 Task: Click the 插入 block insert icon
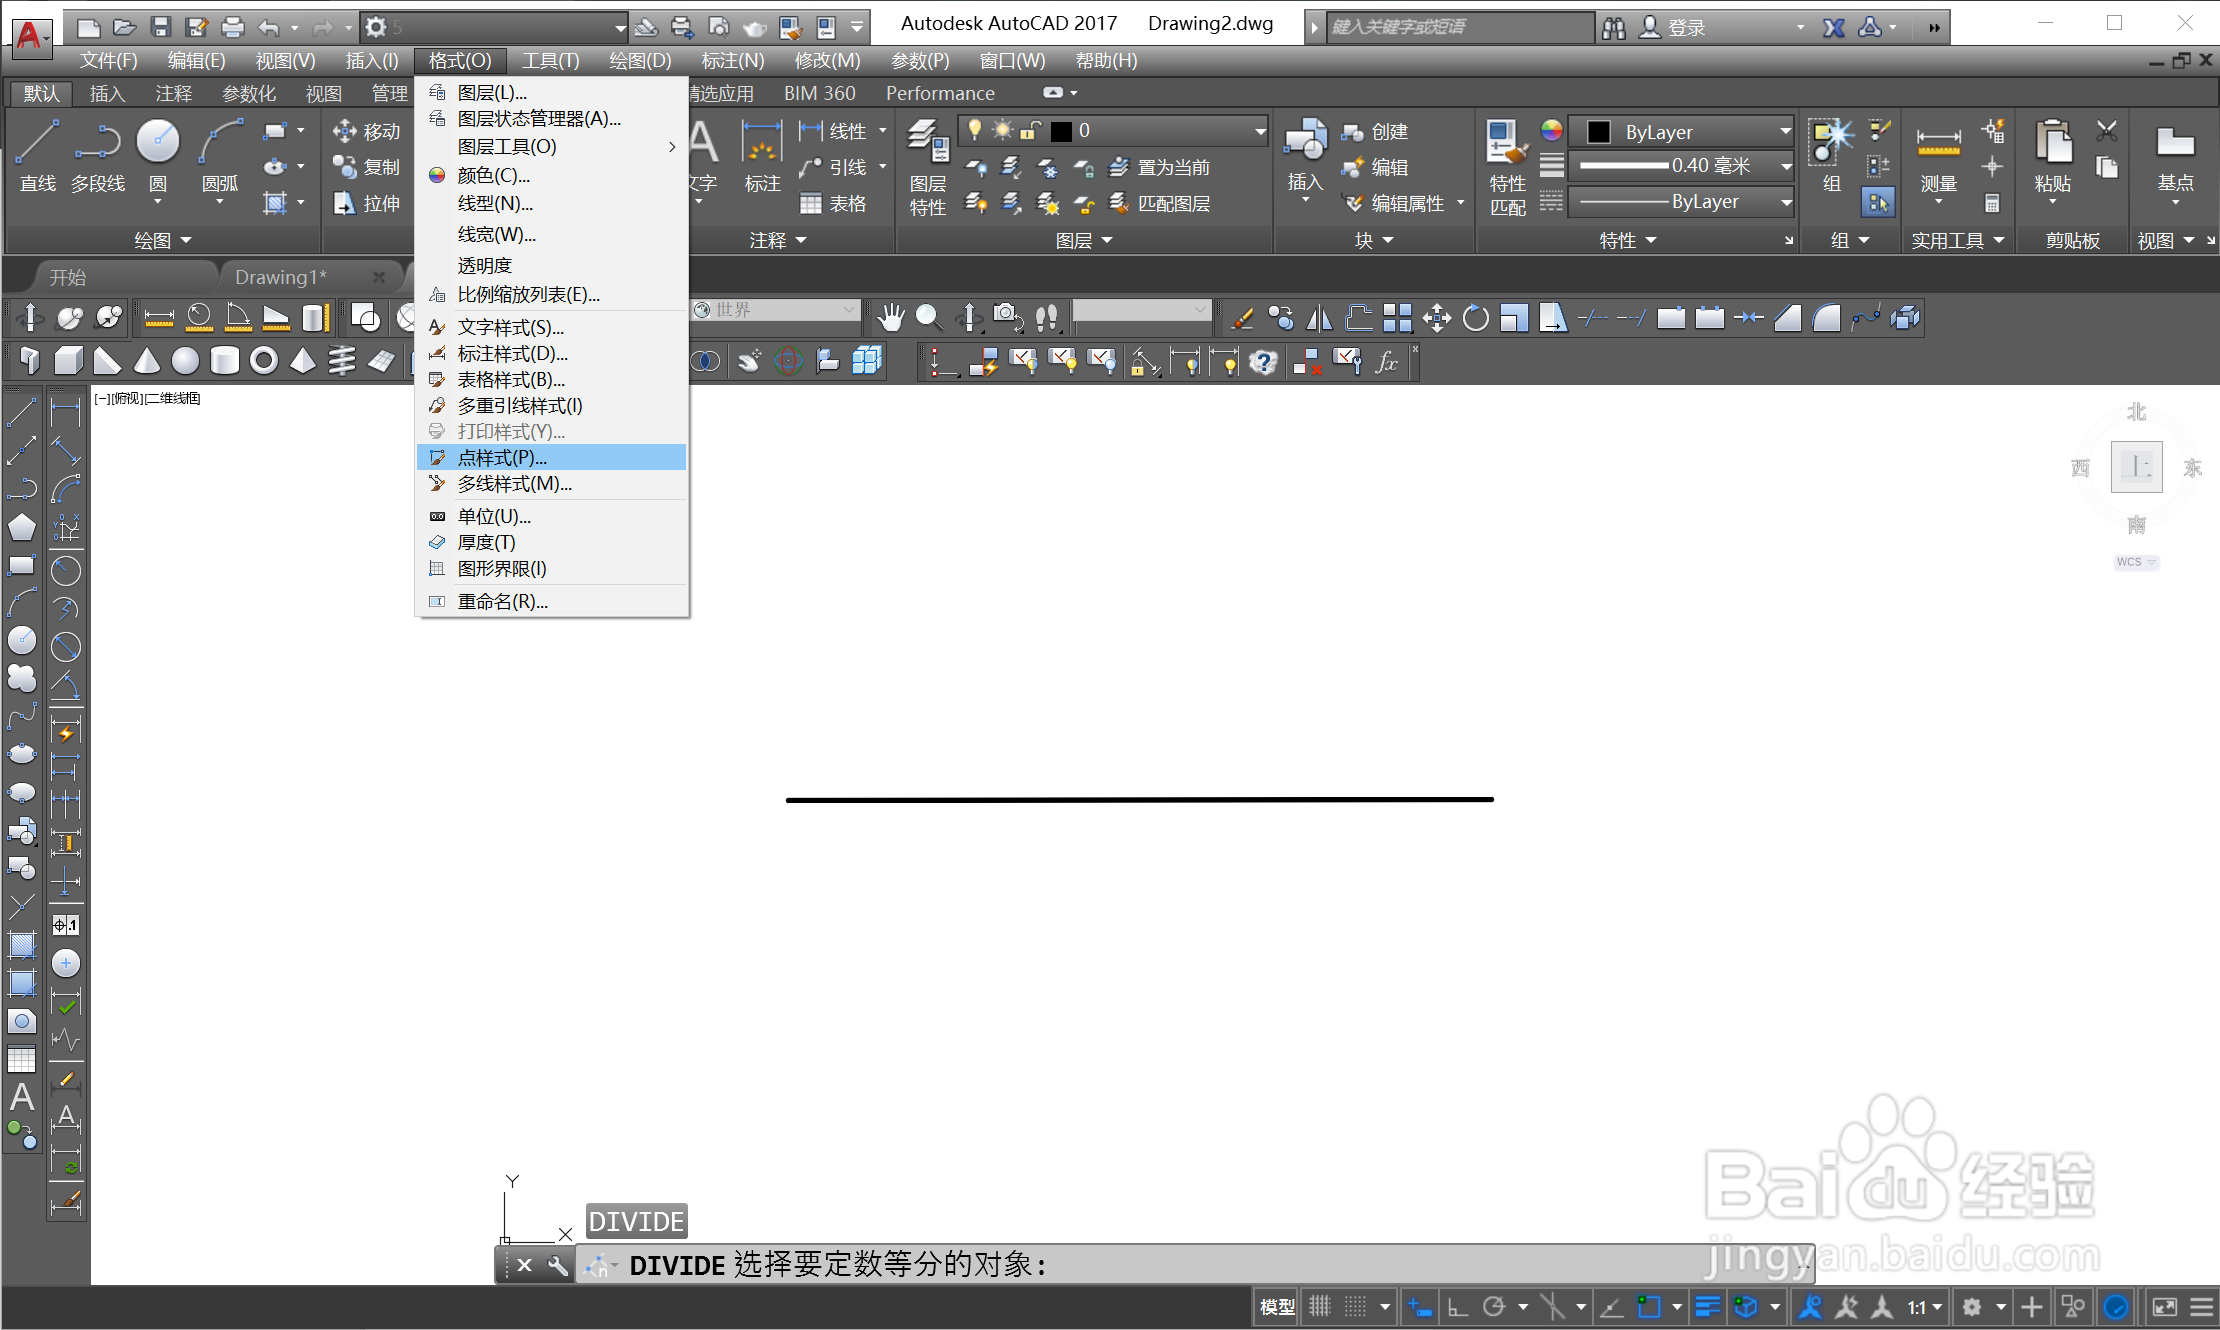[x=1305, y=157]
